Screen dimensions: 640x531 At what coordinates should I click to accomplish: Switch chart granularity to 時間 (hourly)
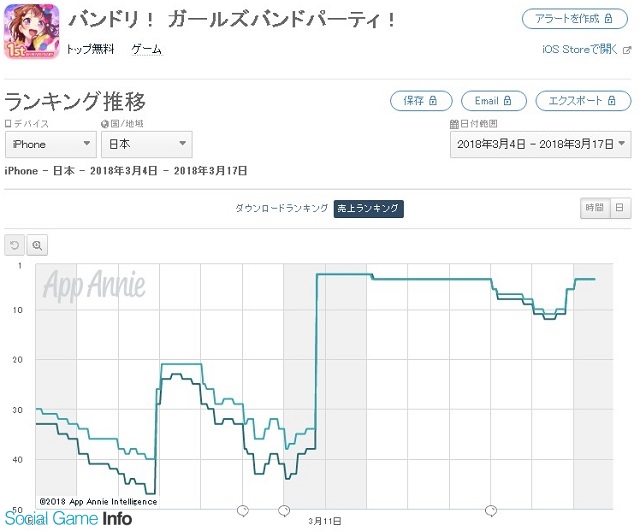coord(595,207)
